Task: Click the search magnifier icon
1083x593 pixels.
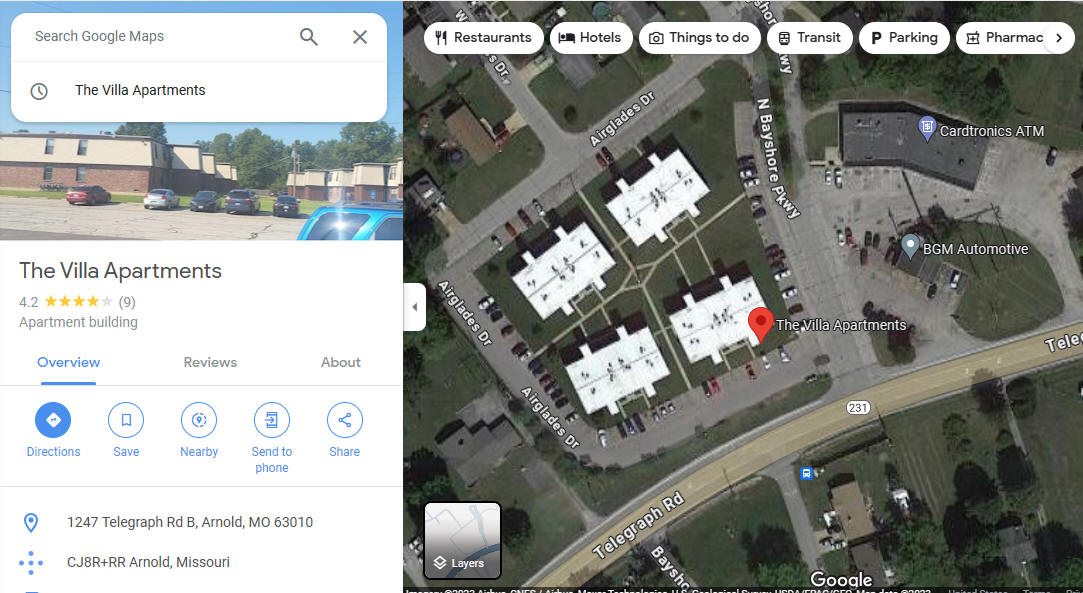Action: click(309, 37)
